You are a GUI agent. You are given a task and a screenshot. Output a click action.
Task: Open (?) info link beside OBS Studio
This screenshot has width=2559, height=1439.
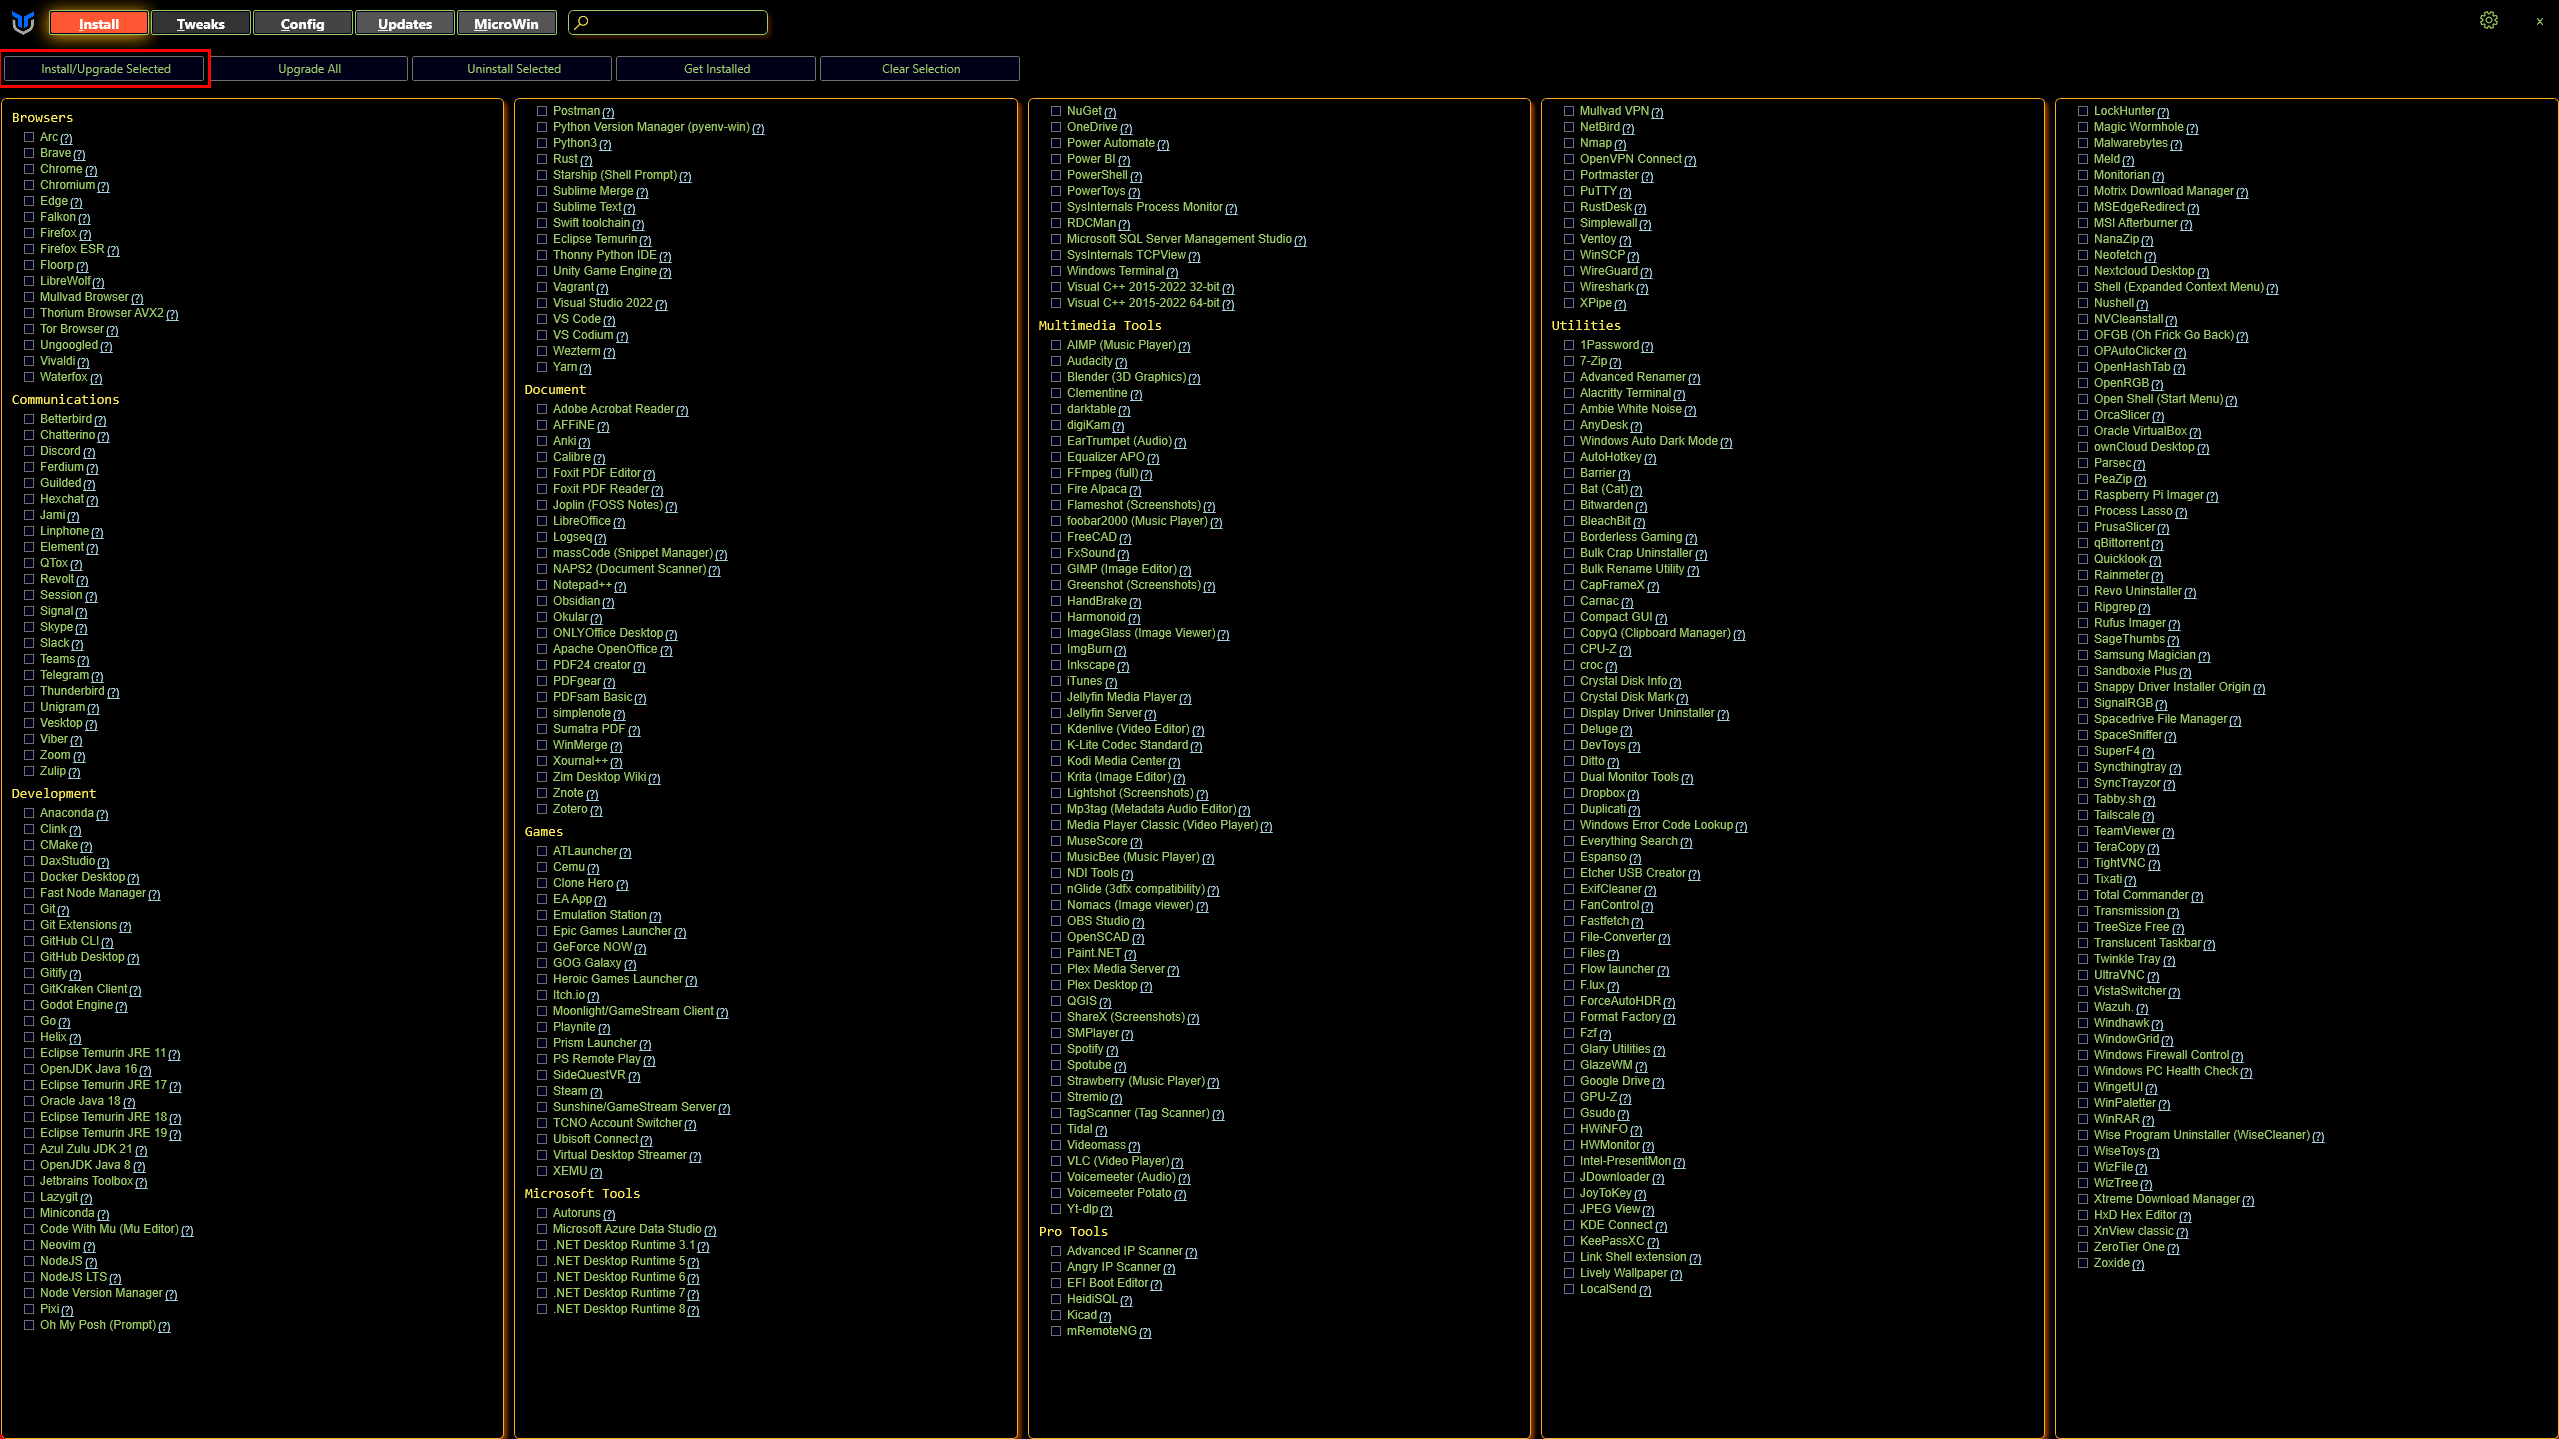point(1138,922)
